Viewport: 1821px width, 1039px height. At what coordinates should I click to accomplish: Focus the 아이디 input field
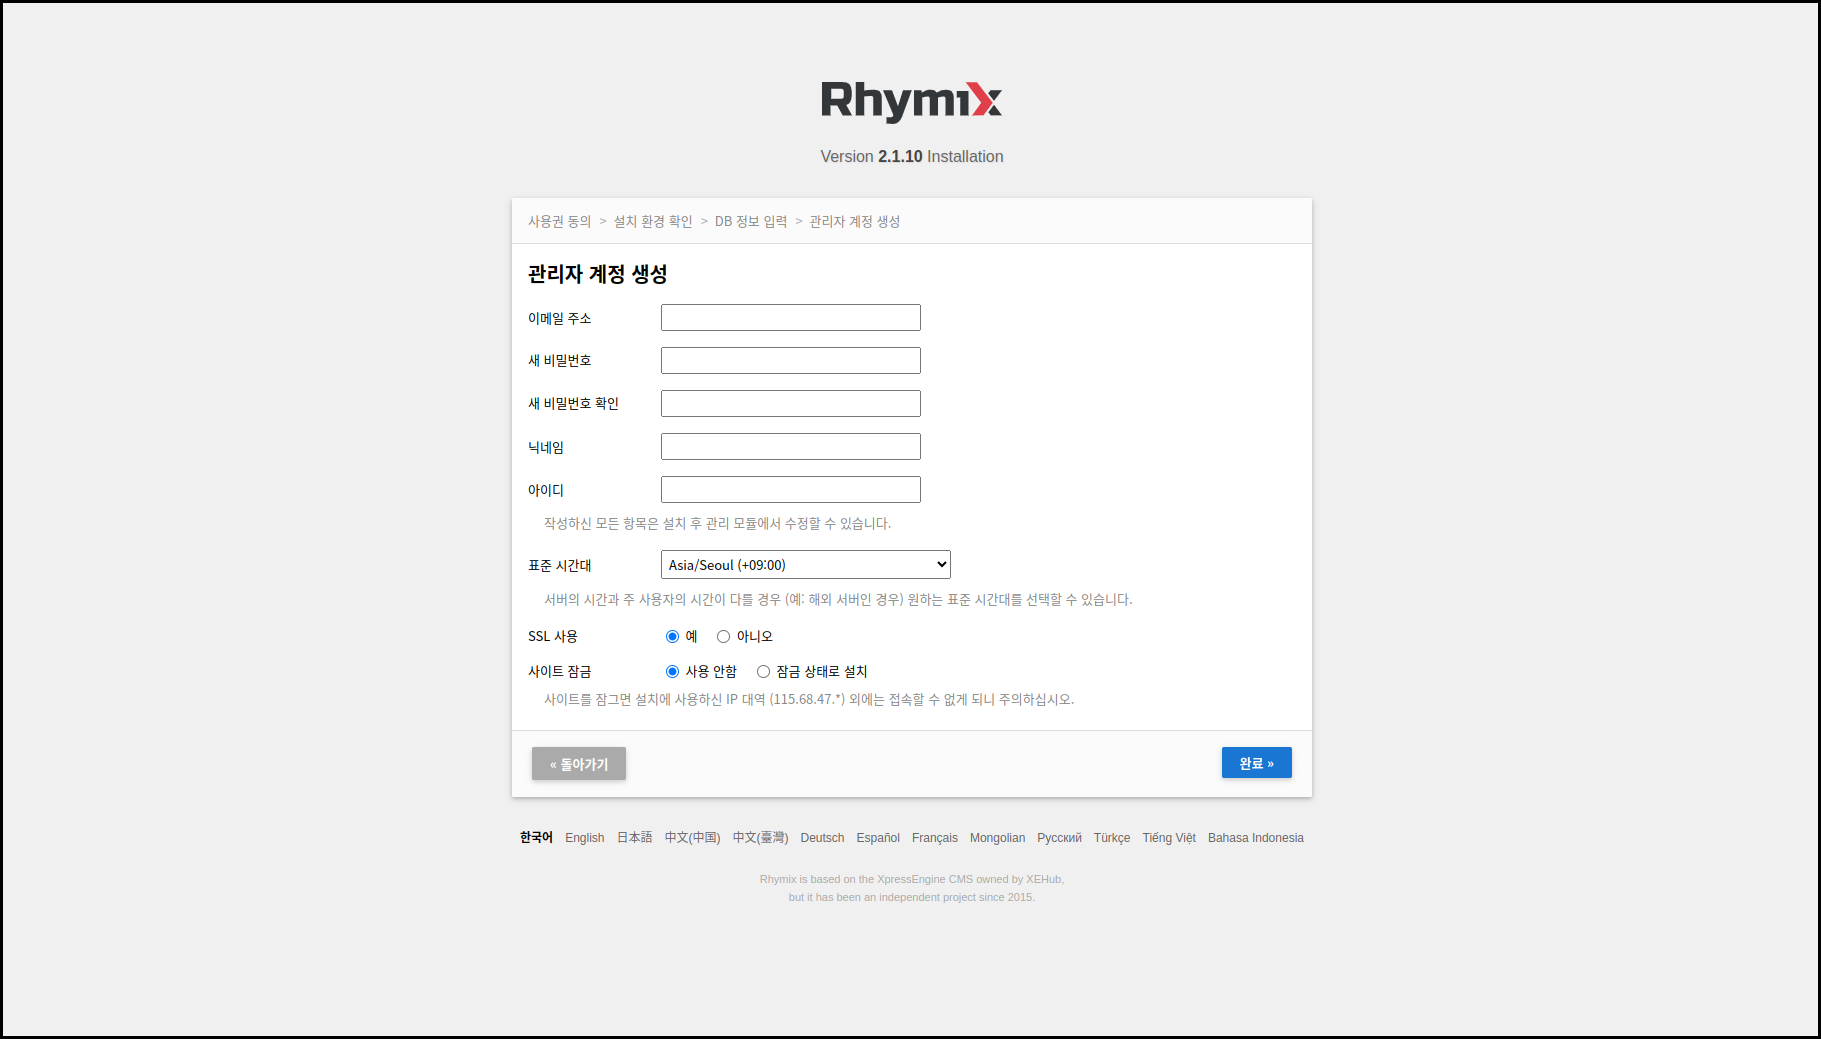point(791,490)
